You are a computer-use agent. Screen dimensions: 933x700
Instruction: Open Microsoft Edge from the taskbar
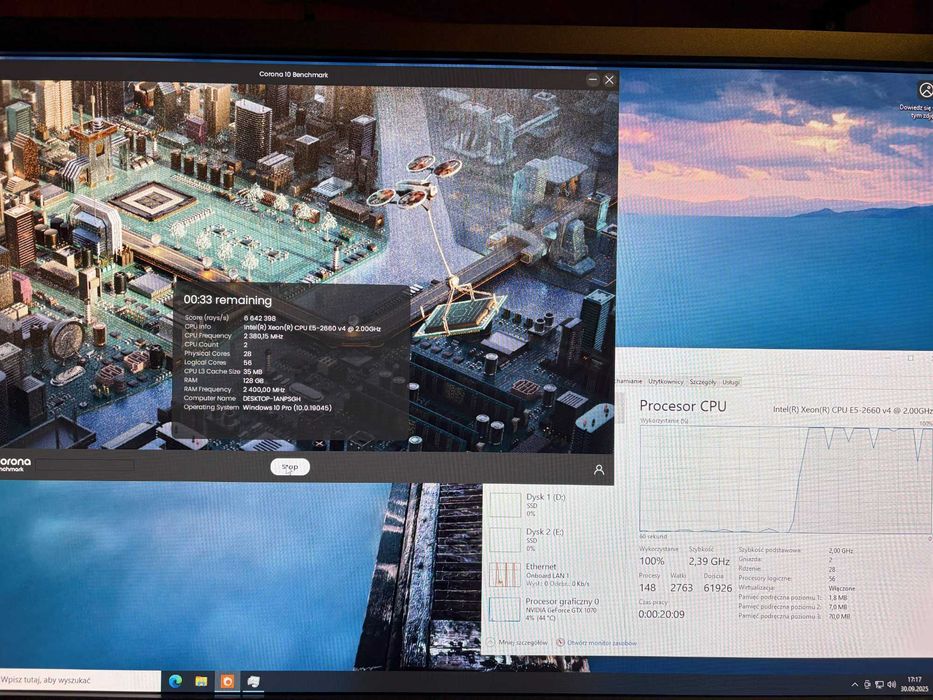[x=175, y=681]
